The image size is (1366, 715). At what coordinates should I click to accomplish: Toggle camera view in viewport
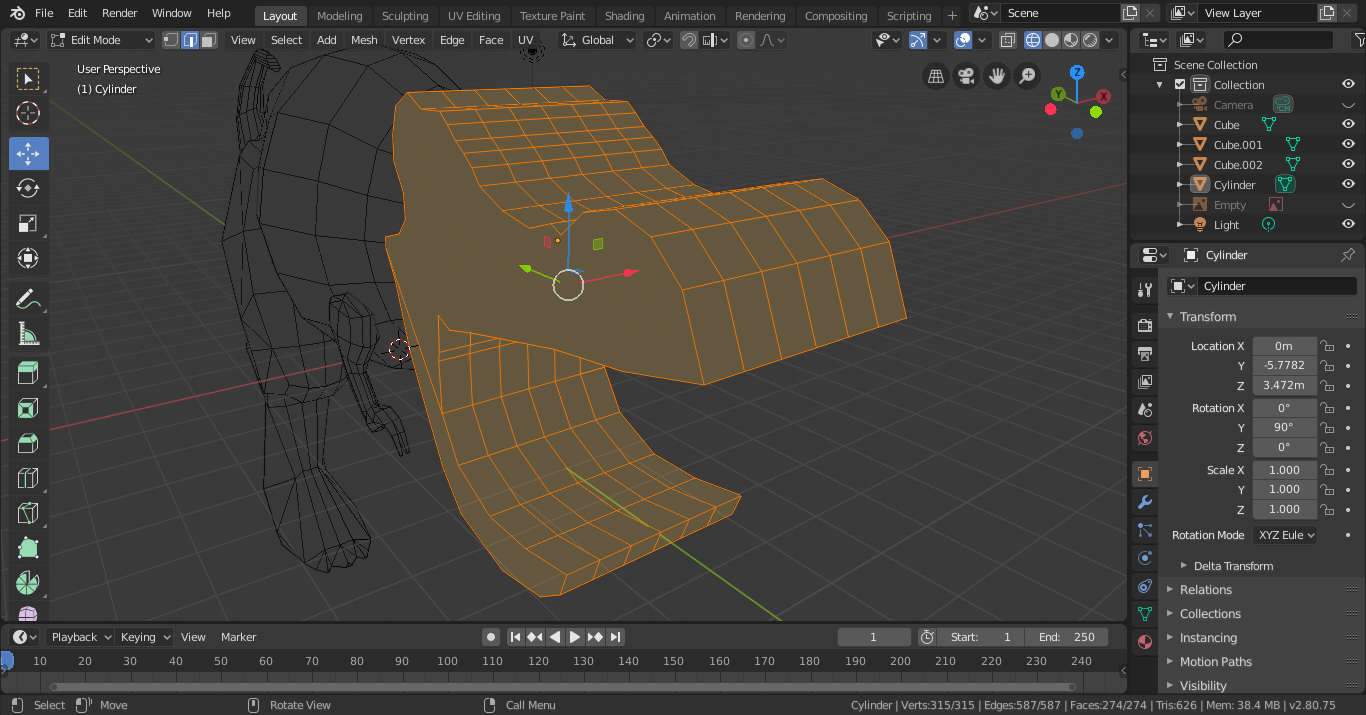click(966, 76)
